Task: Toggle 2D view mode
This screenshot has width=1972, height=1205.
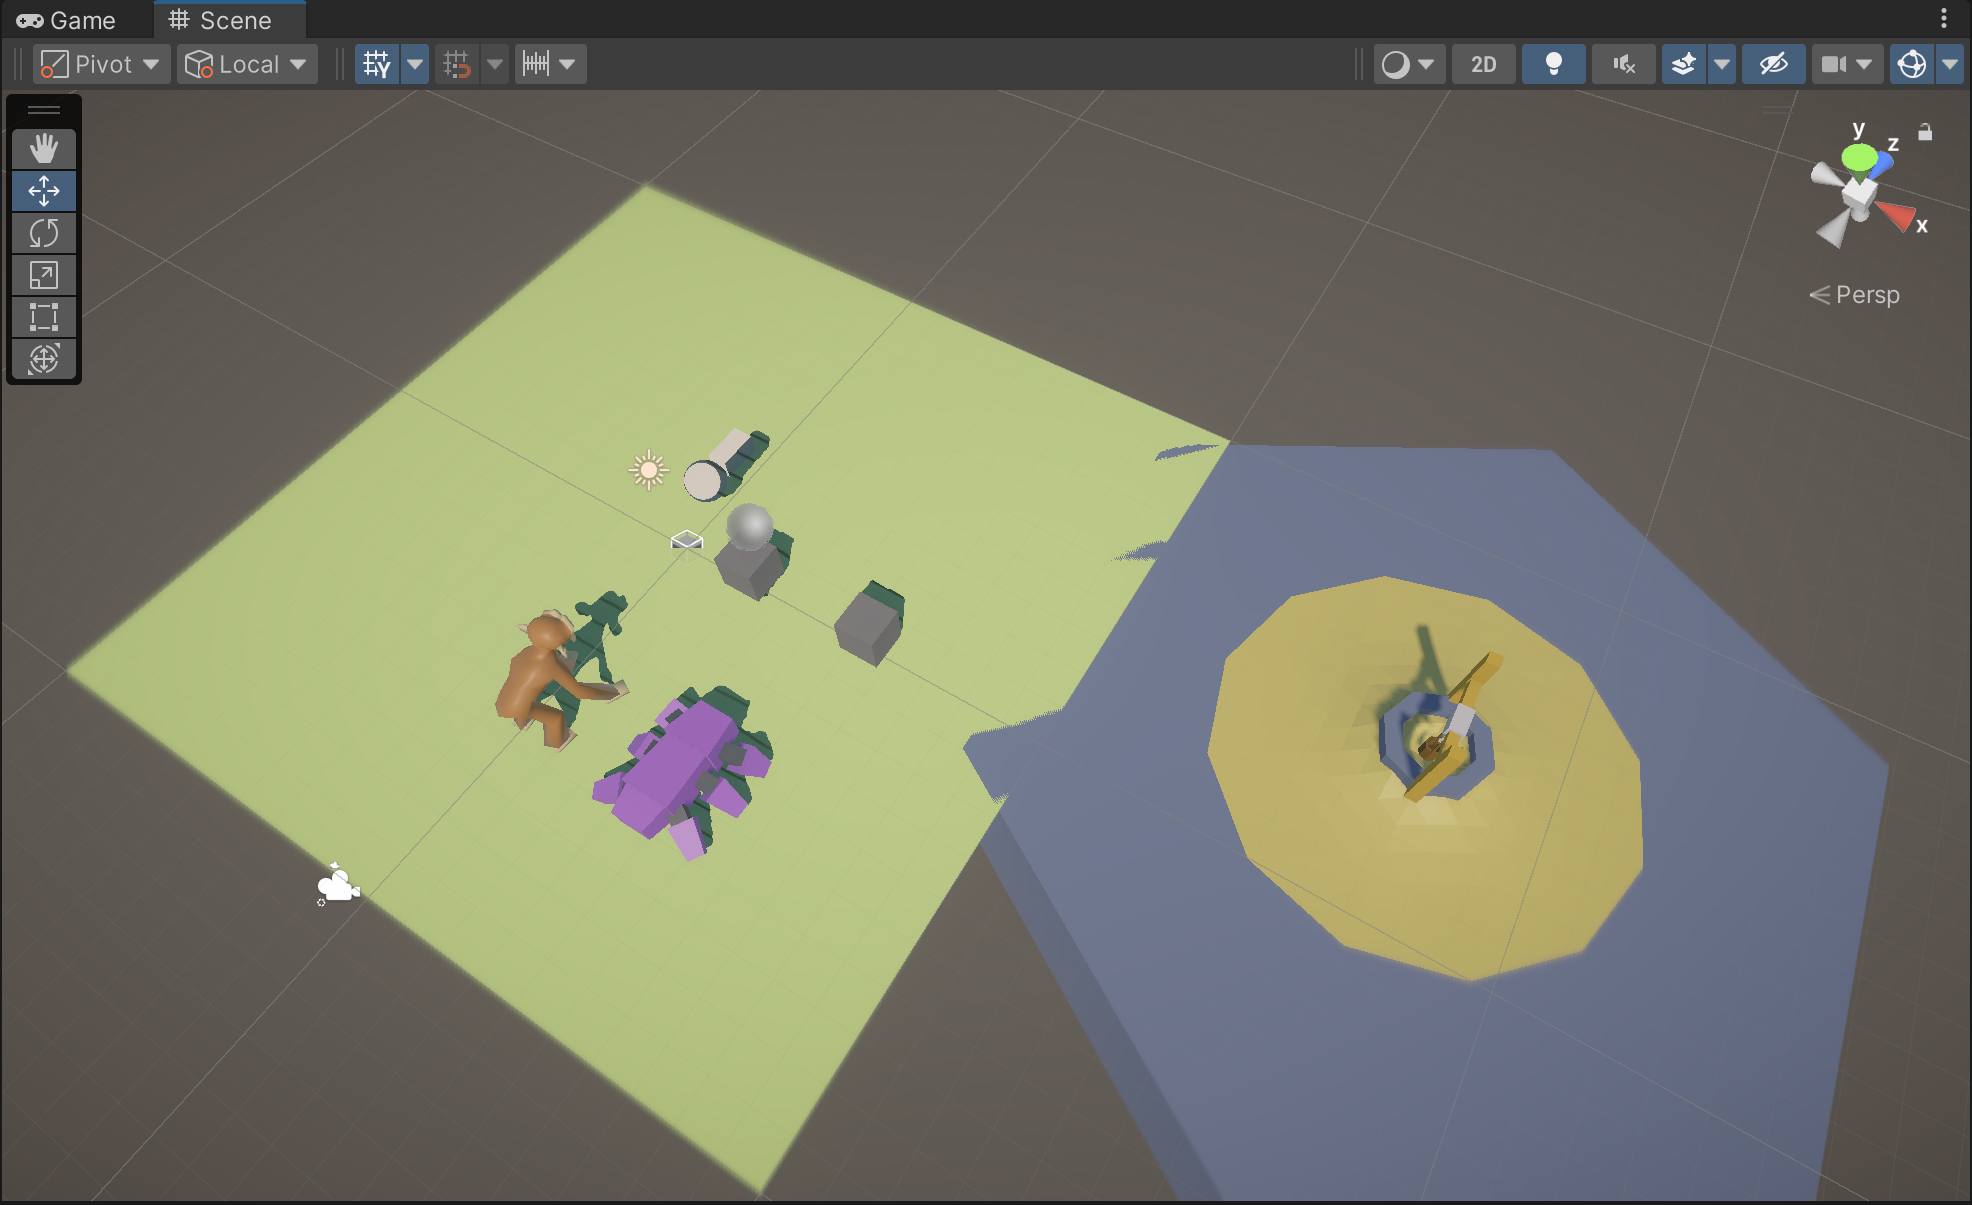Action: tap(1483, 64)
